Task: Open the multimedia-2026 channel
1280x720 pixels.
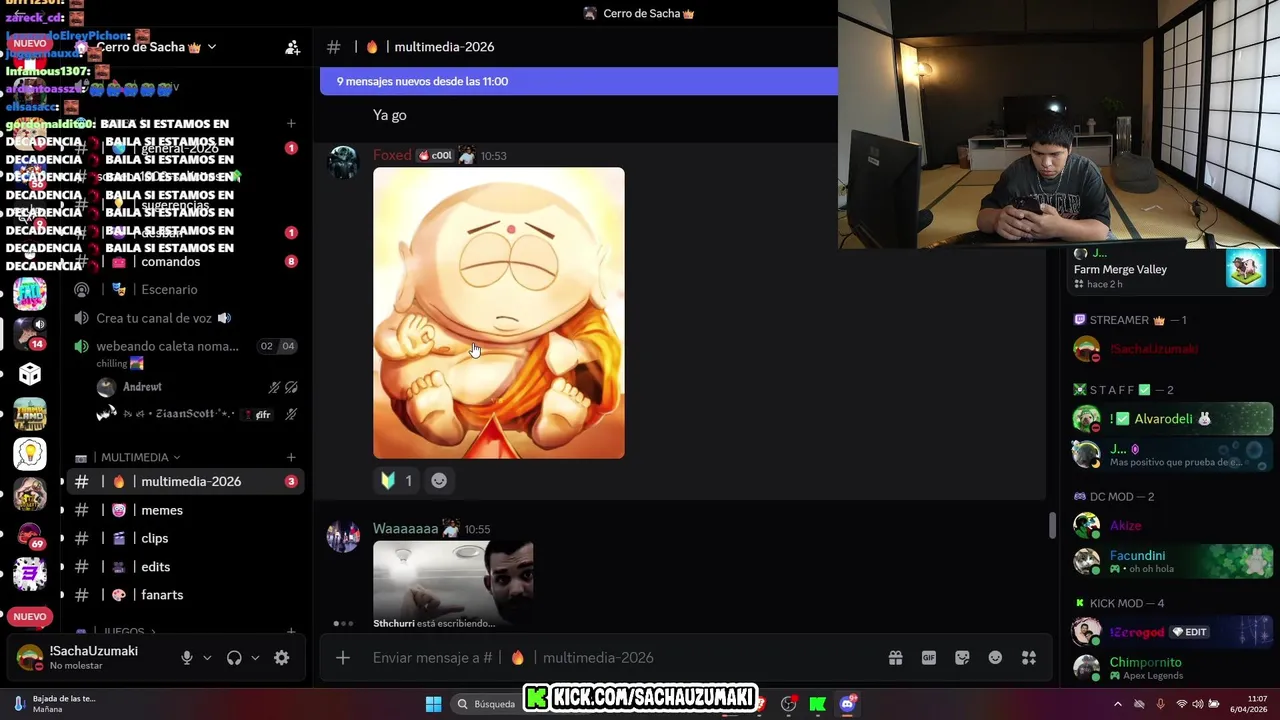Action: (185, 481)
